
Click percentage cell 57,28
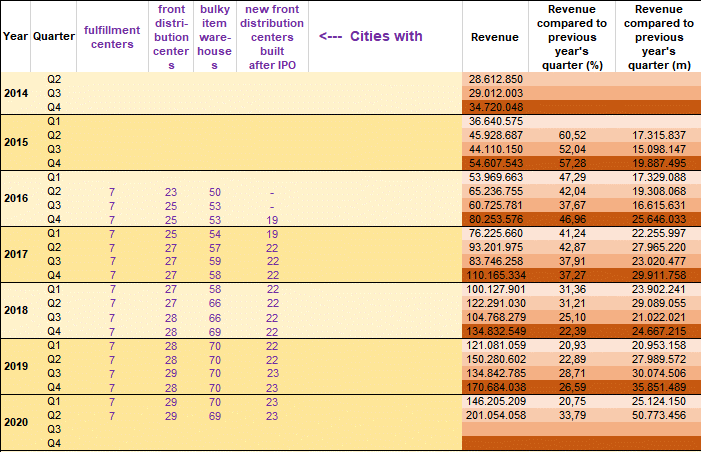tap(572, 163)
